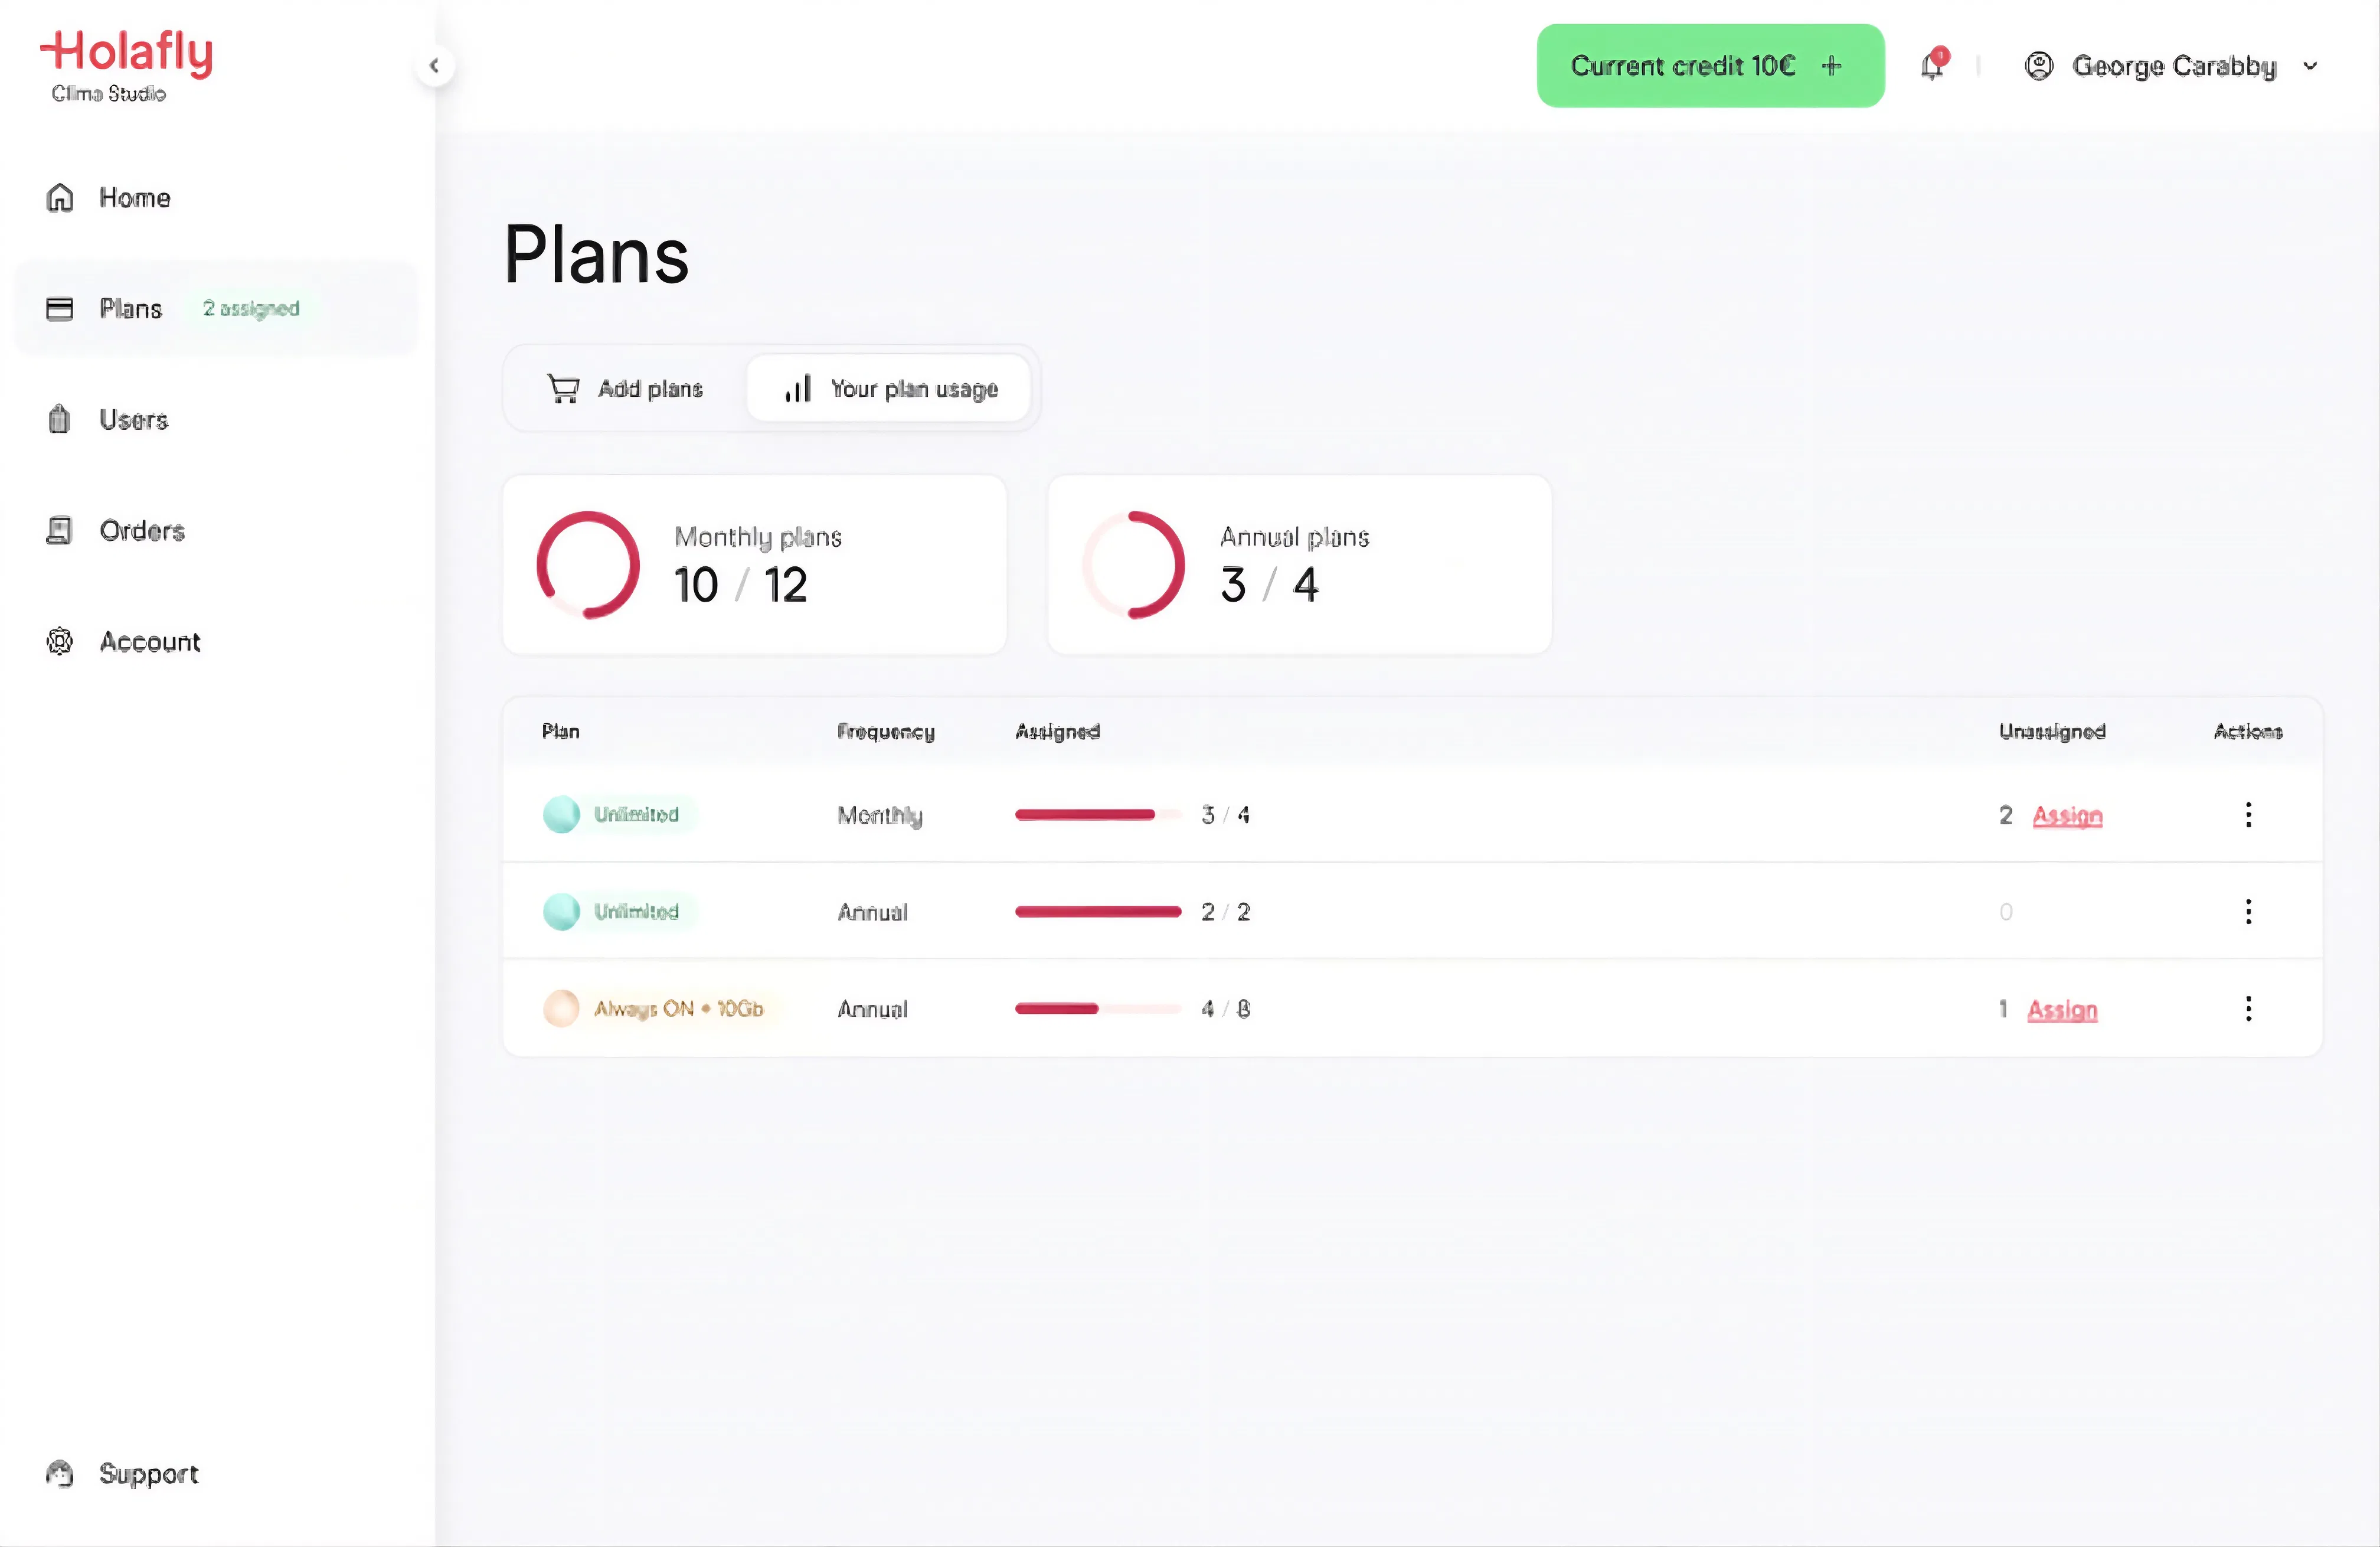This screenshot has height=1547, width=2380.
Task: Click the Account settings icon
Action: (60, 641)
